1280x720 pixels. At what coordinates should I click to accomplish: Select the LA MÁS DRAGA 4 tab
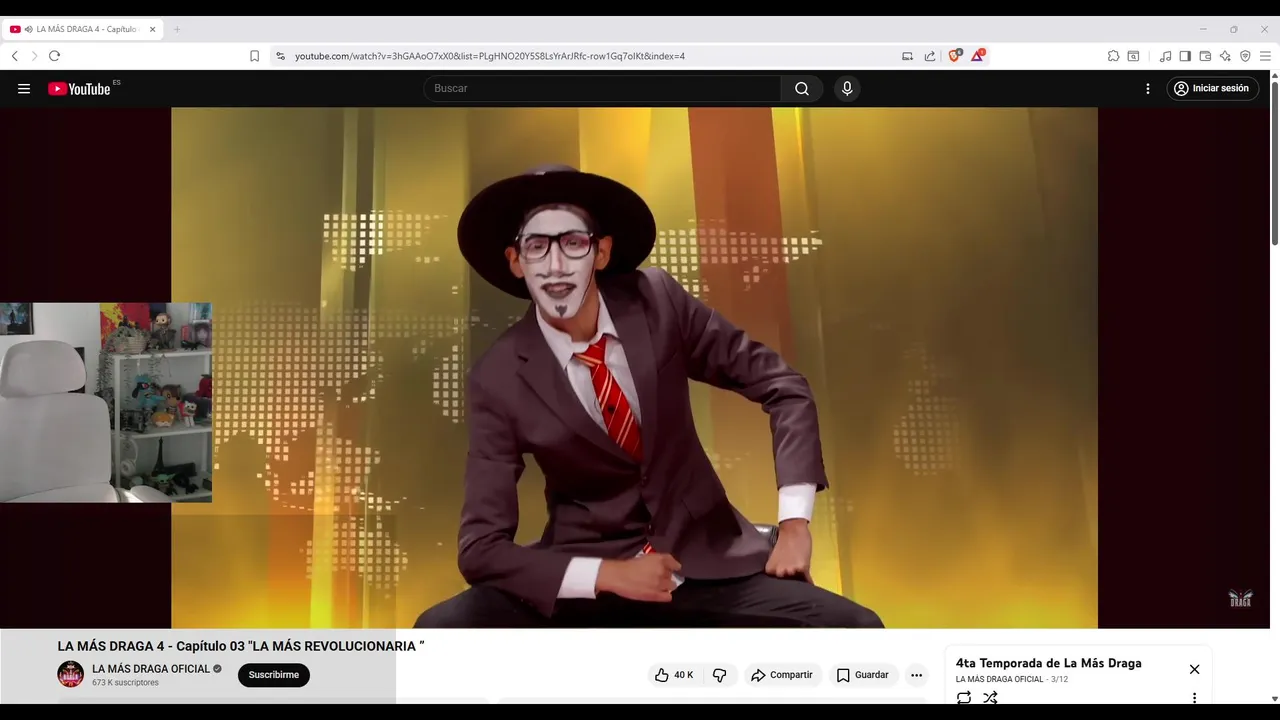pos(82,29)
